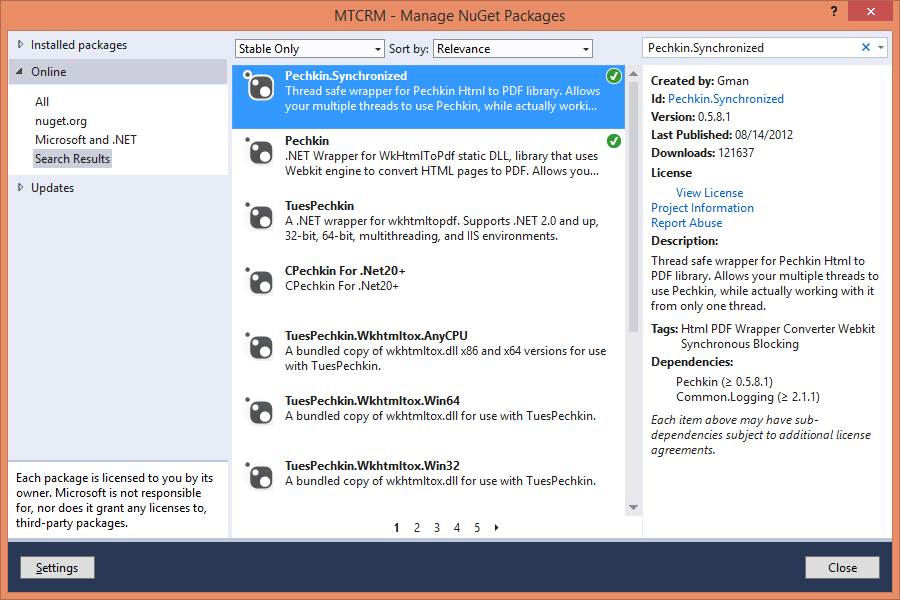Click scrollbar up arrow in results list

click(634, 74)
